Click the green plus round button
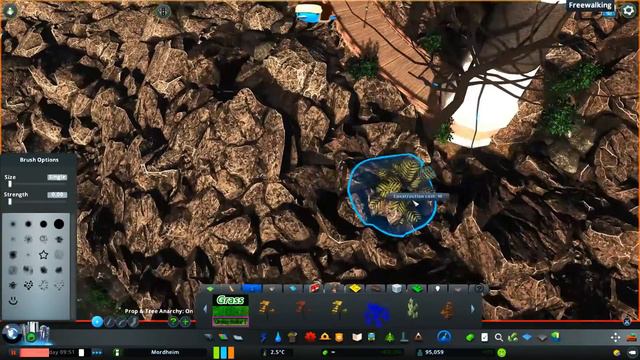The image size is (640, 360). 185,322
